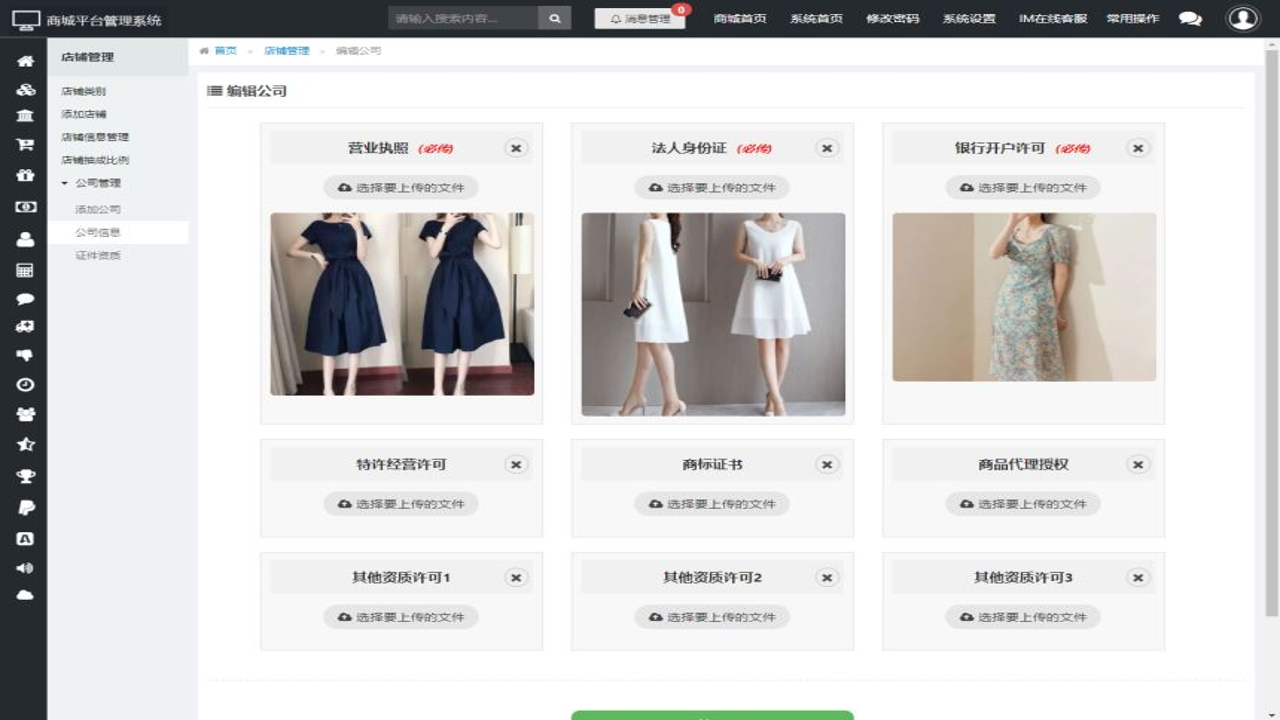Image resolution: width=1280 pixels, height=720 pixels.
Task: Click the cubes icon in sidebar
Action: (25, 89)
